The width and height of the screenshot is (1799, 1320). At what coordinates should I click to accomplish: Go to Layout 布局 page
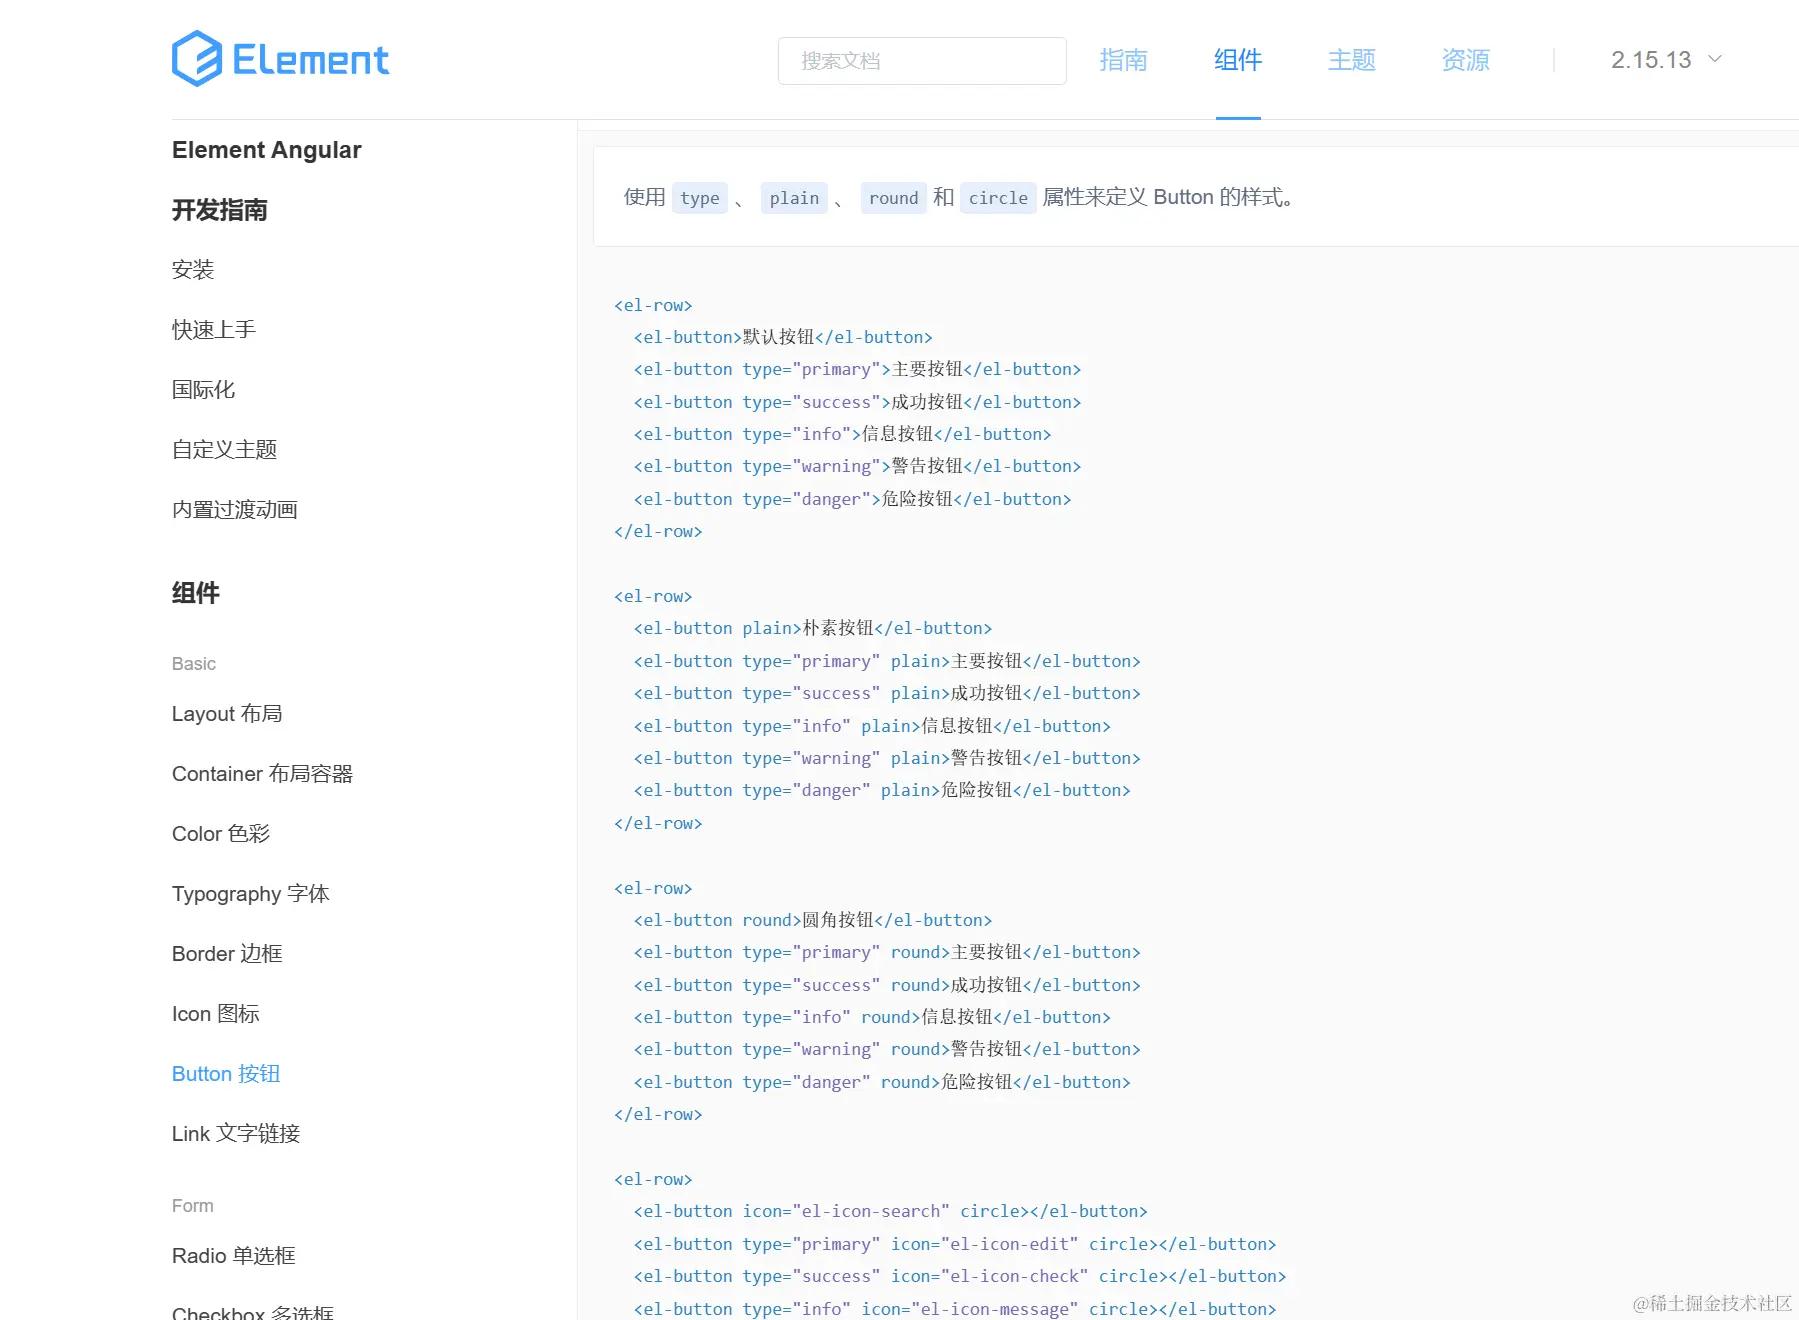point(227,714)
